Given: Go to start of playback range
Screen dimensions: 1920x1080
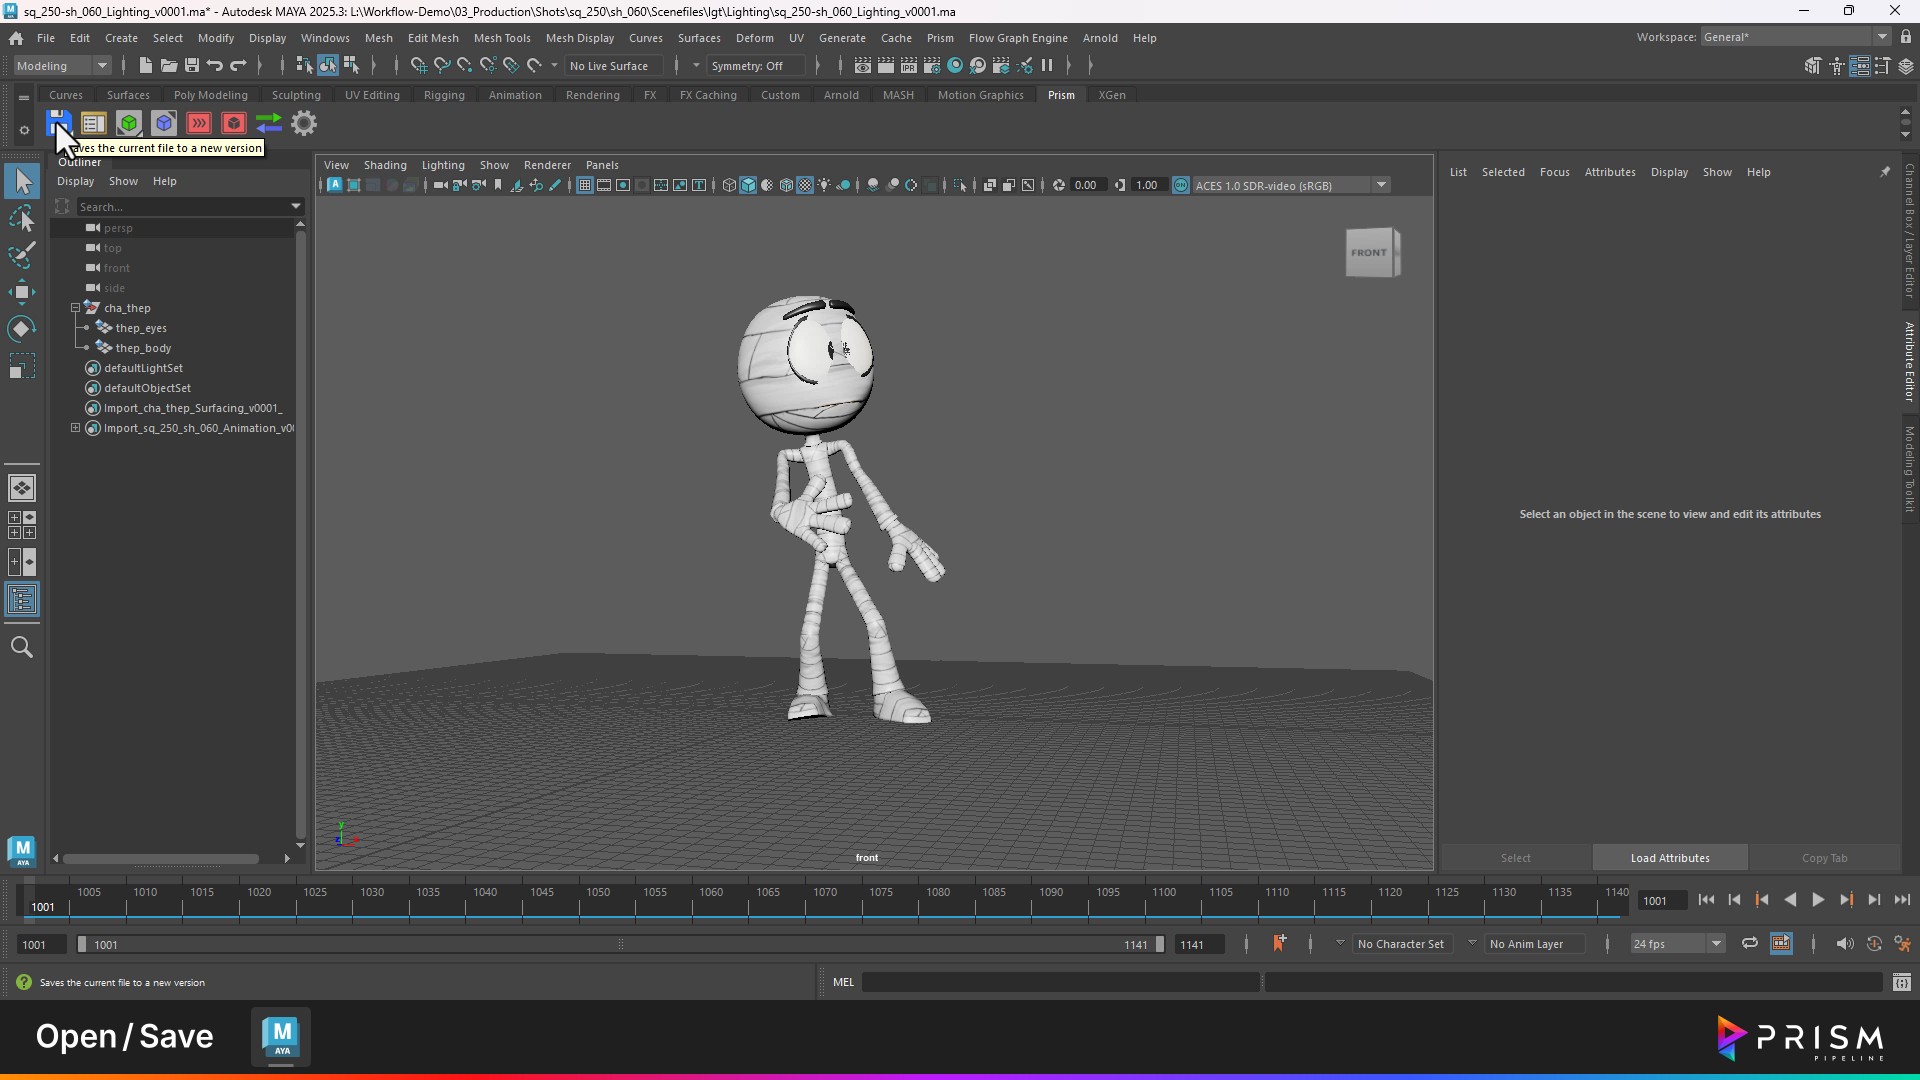Looking at the screenshot, I should [1706, 900].
